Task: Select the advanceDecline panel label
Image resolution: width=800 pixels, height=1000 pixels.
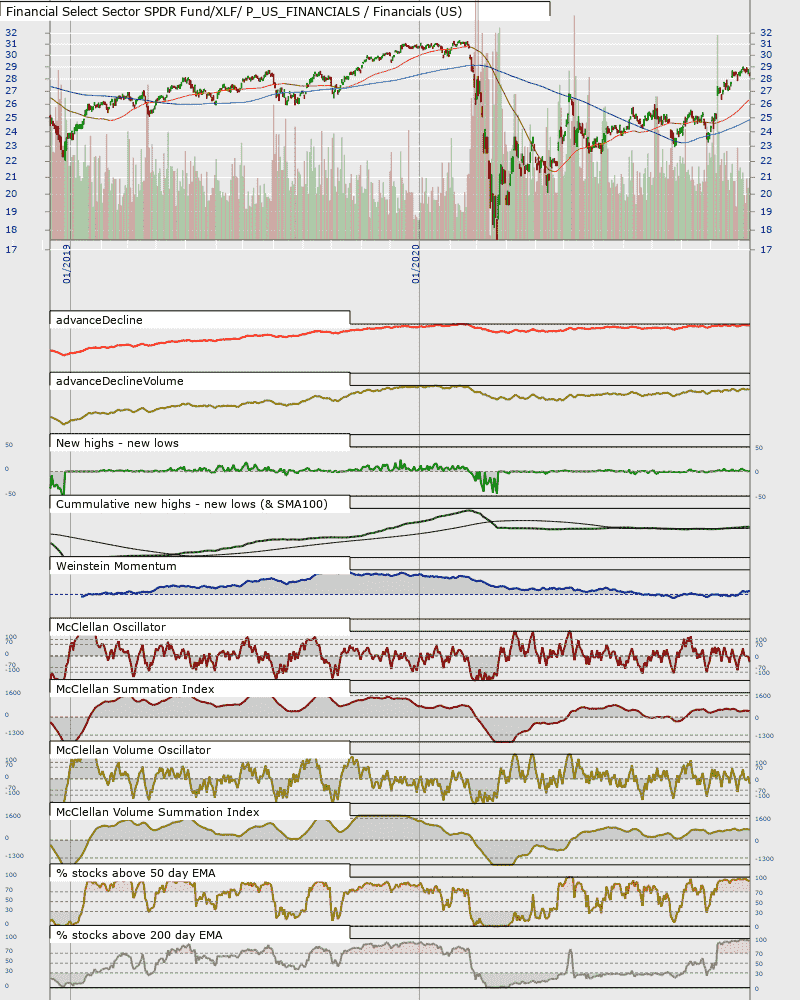Action: [x=100, y=320]
